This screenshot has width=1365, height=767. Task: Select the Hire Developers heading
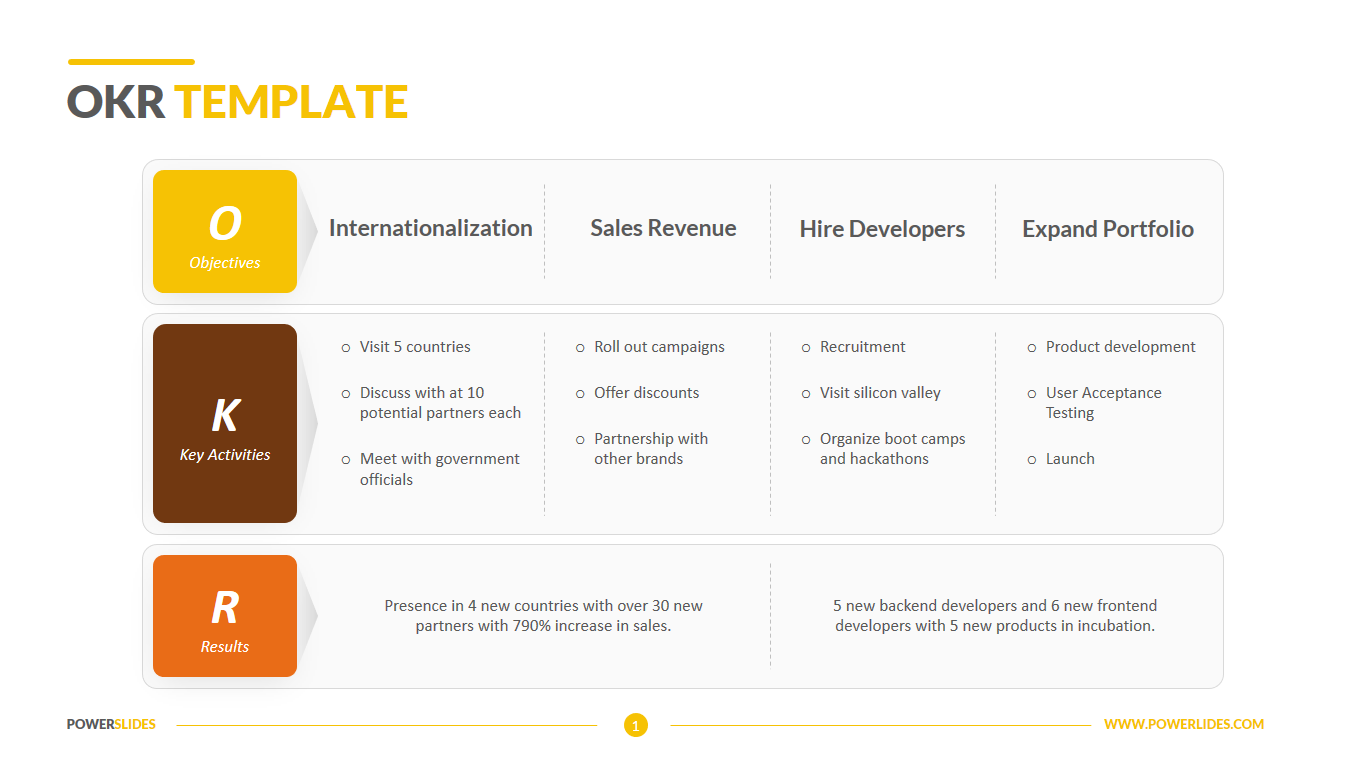[882, 229]
